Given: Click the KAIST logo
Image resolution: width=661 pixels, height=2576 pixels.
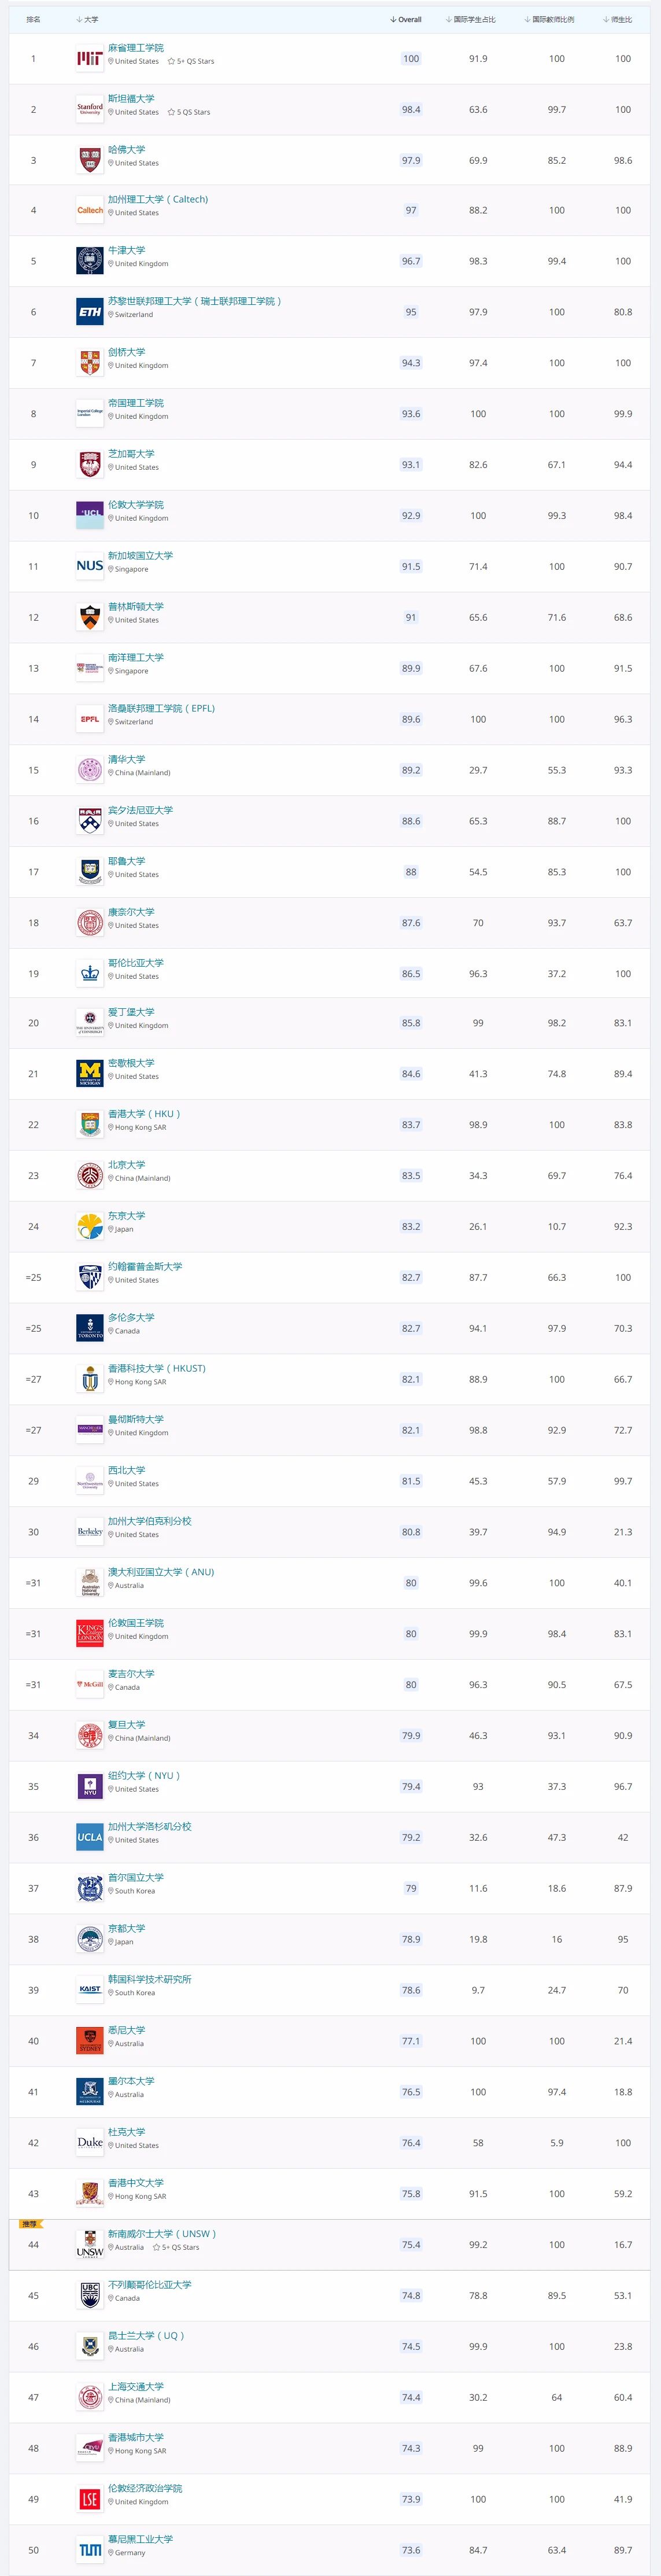Looking at the screenshot, I should click(x=90, y=1990).
